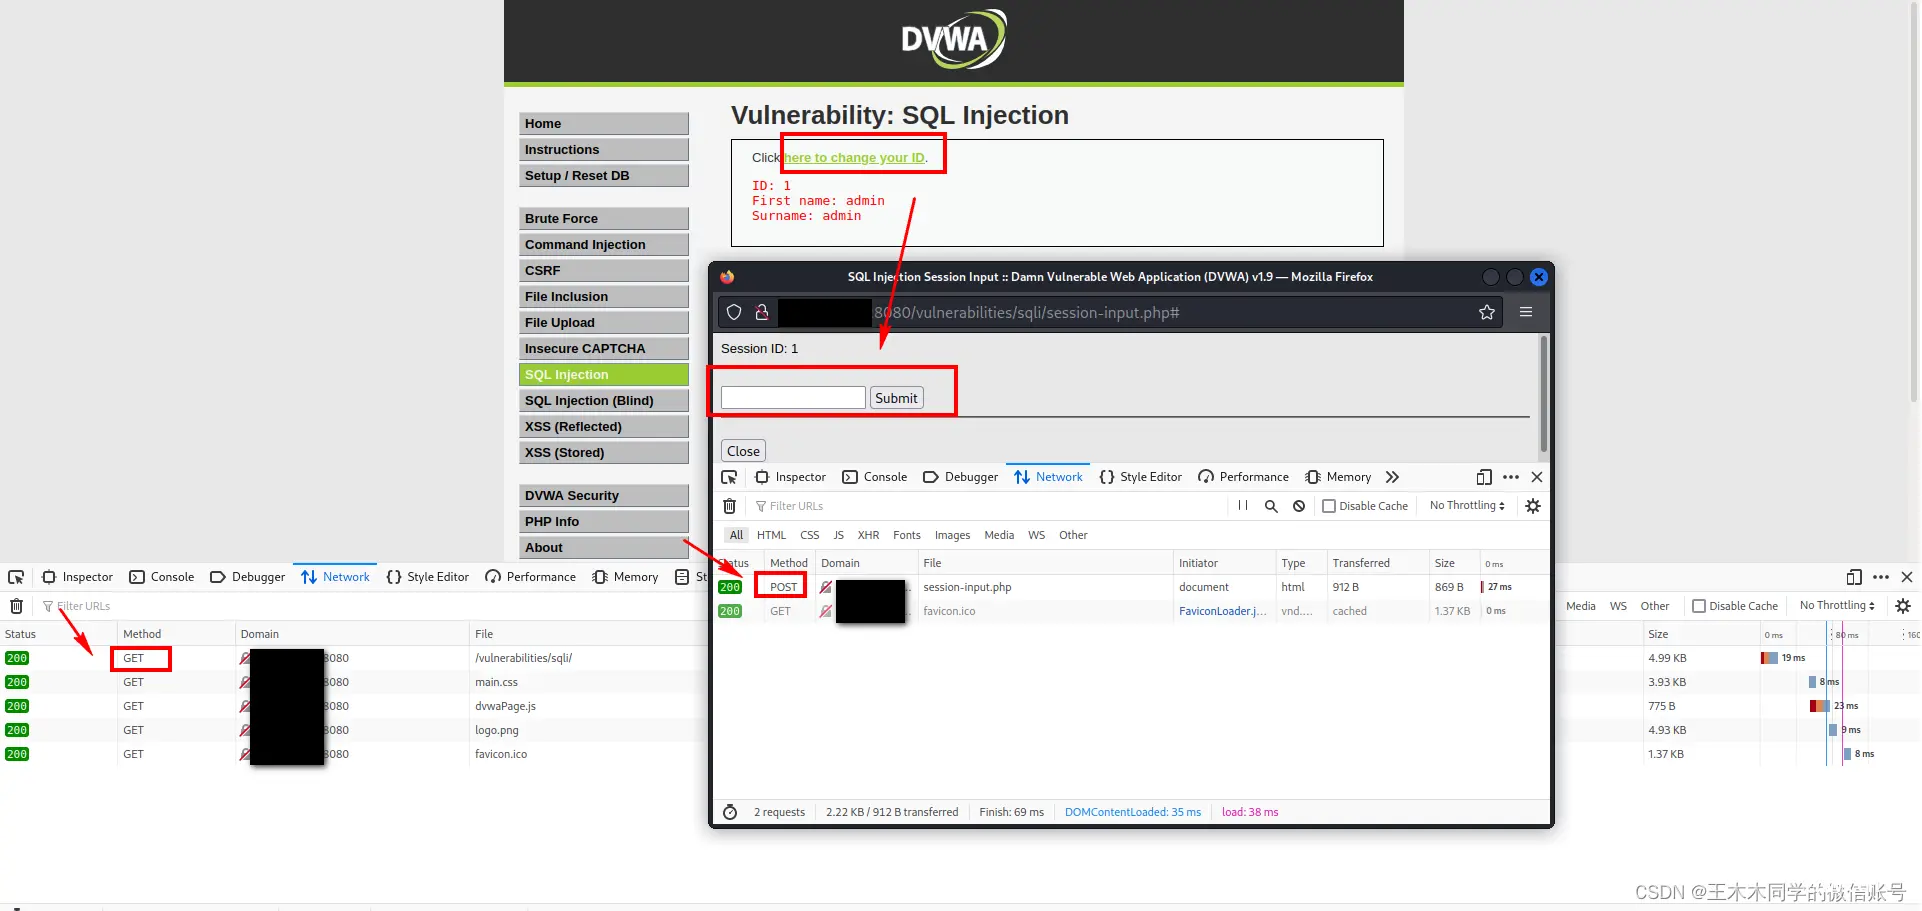
Task: Toggle responsive design mode in main devtools
Action: 1854,577
